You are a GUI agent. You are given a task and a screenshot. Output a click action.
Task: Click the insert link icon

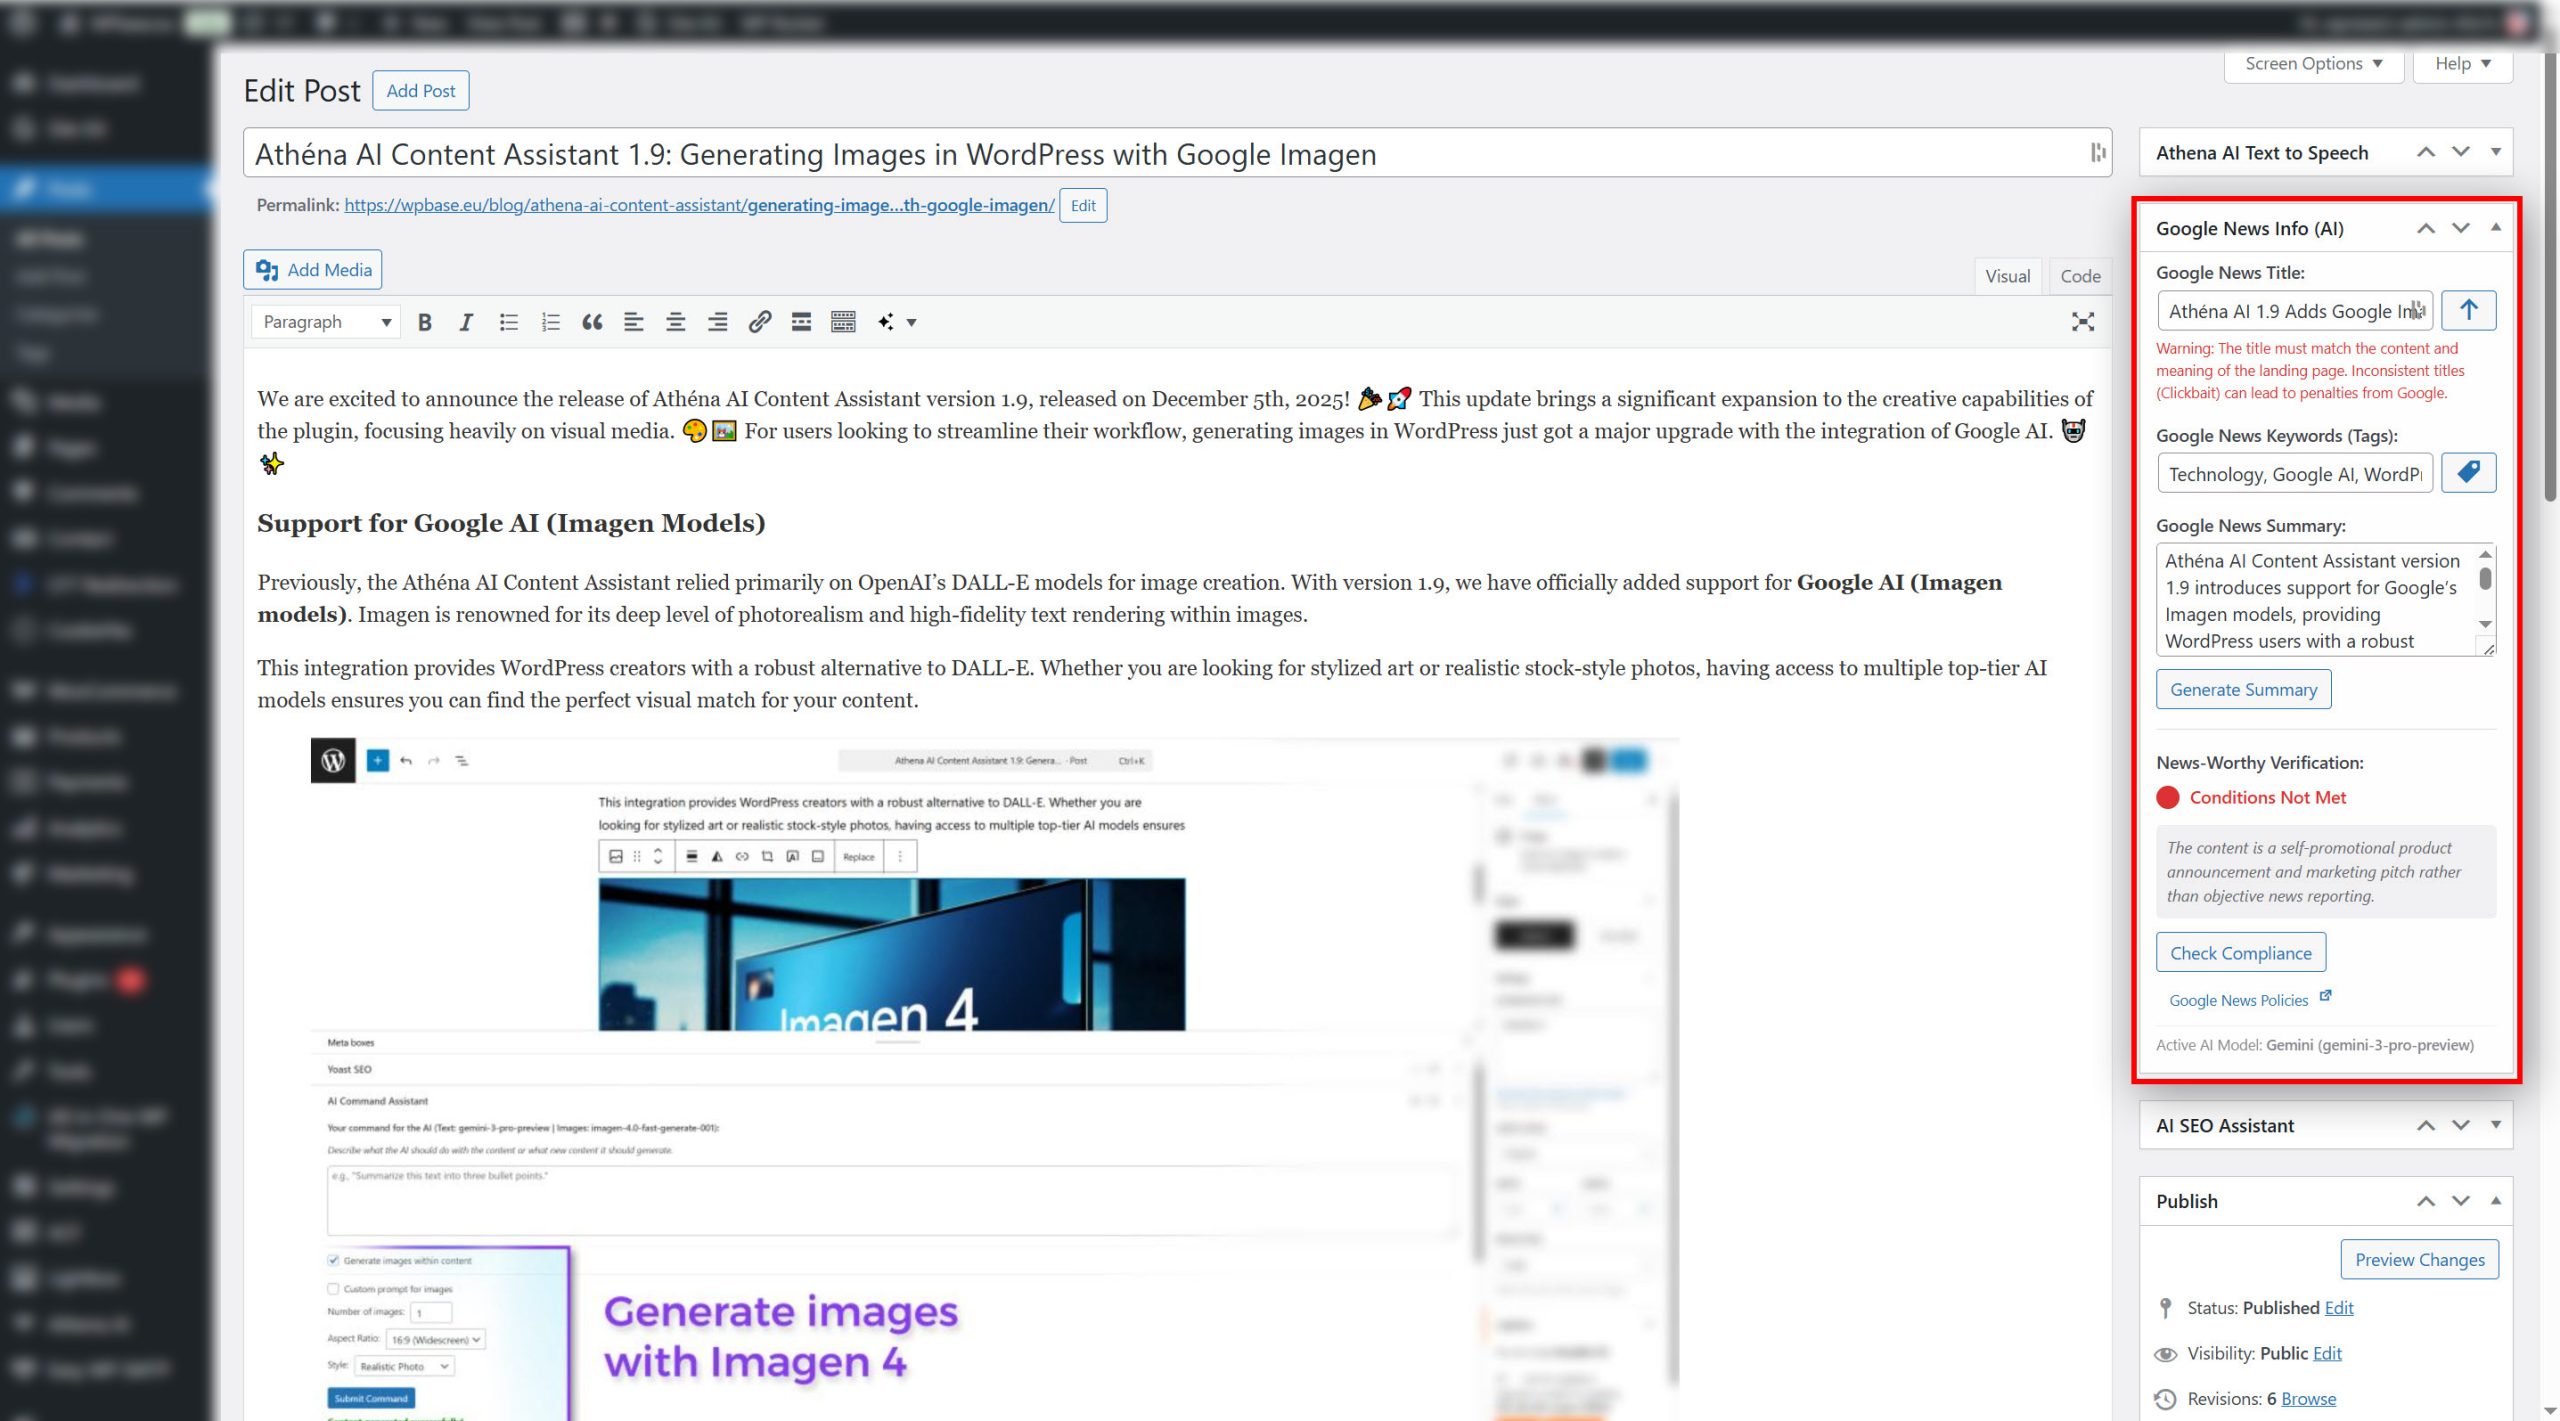(x=759, y=322)
